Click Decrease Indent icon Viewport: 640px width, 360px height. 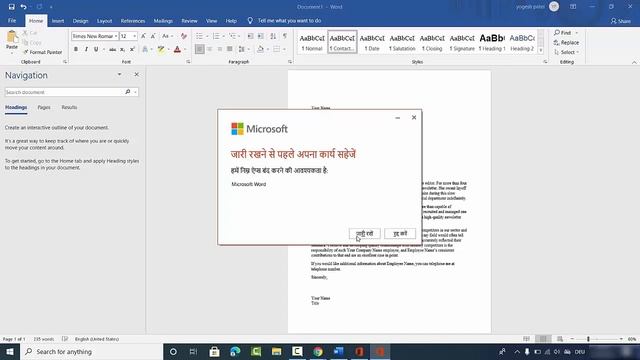250,36
